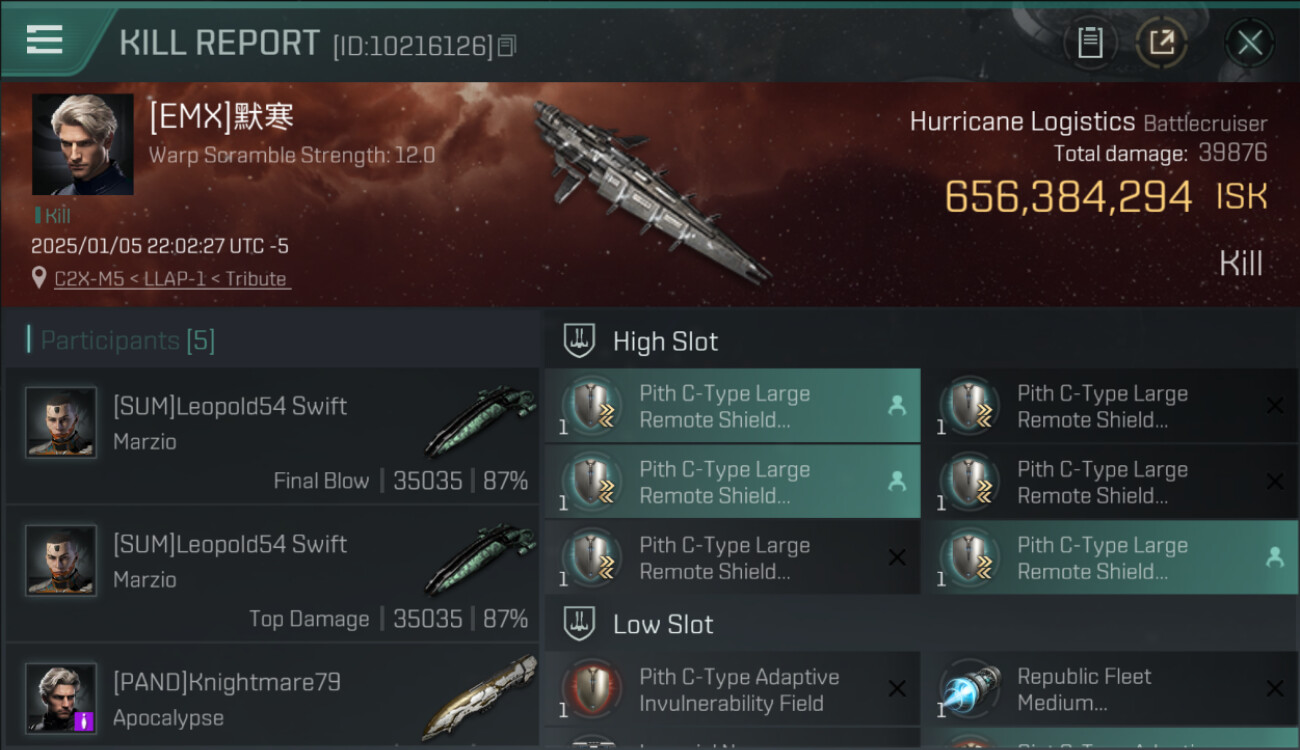Select first highlighted Pith C-Type Remote Shield module
This screenshot has width=1300, height=750.
(733, 405)
